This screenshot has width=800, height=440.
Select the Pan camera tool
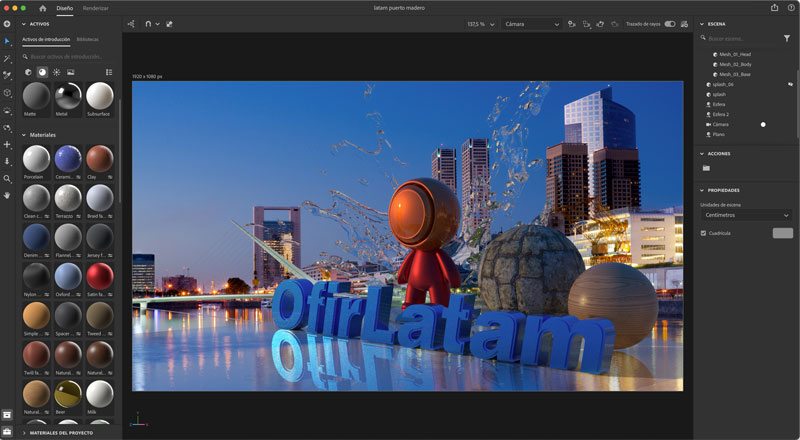[x=7, y=144]
